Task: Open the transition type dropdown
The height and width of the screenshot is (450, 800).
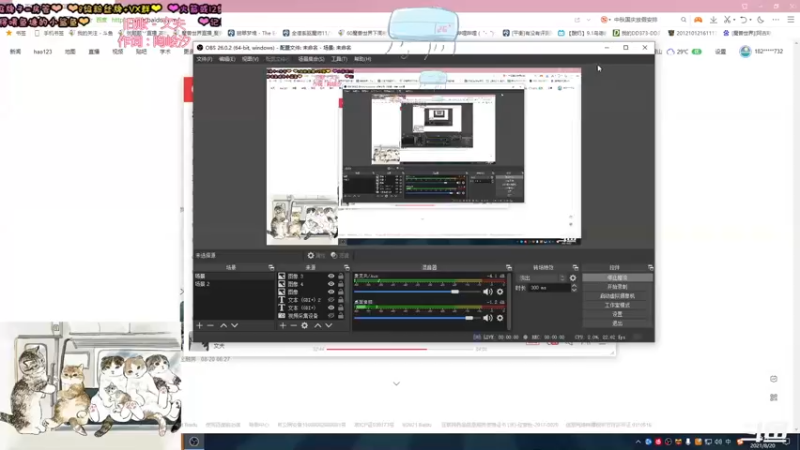Action: pyautogui.click(x=541, y=278)
